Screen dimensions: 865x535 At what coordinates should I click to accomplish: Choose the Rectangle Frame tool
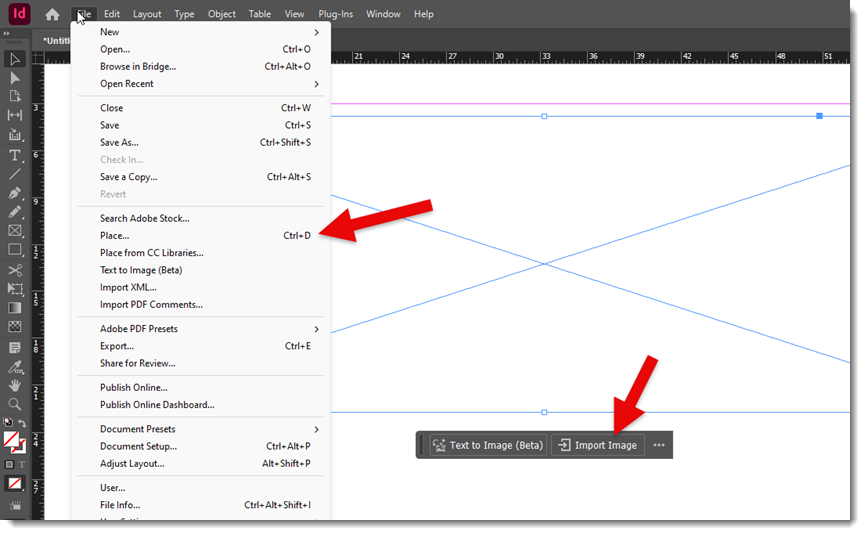(x=15, y=231)
